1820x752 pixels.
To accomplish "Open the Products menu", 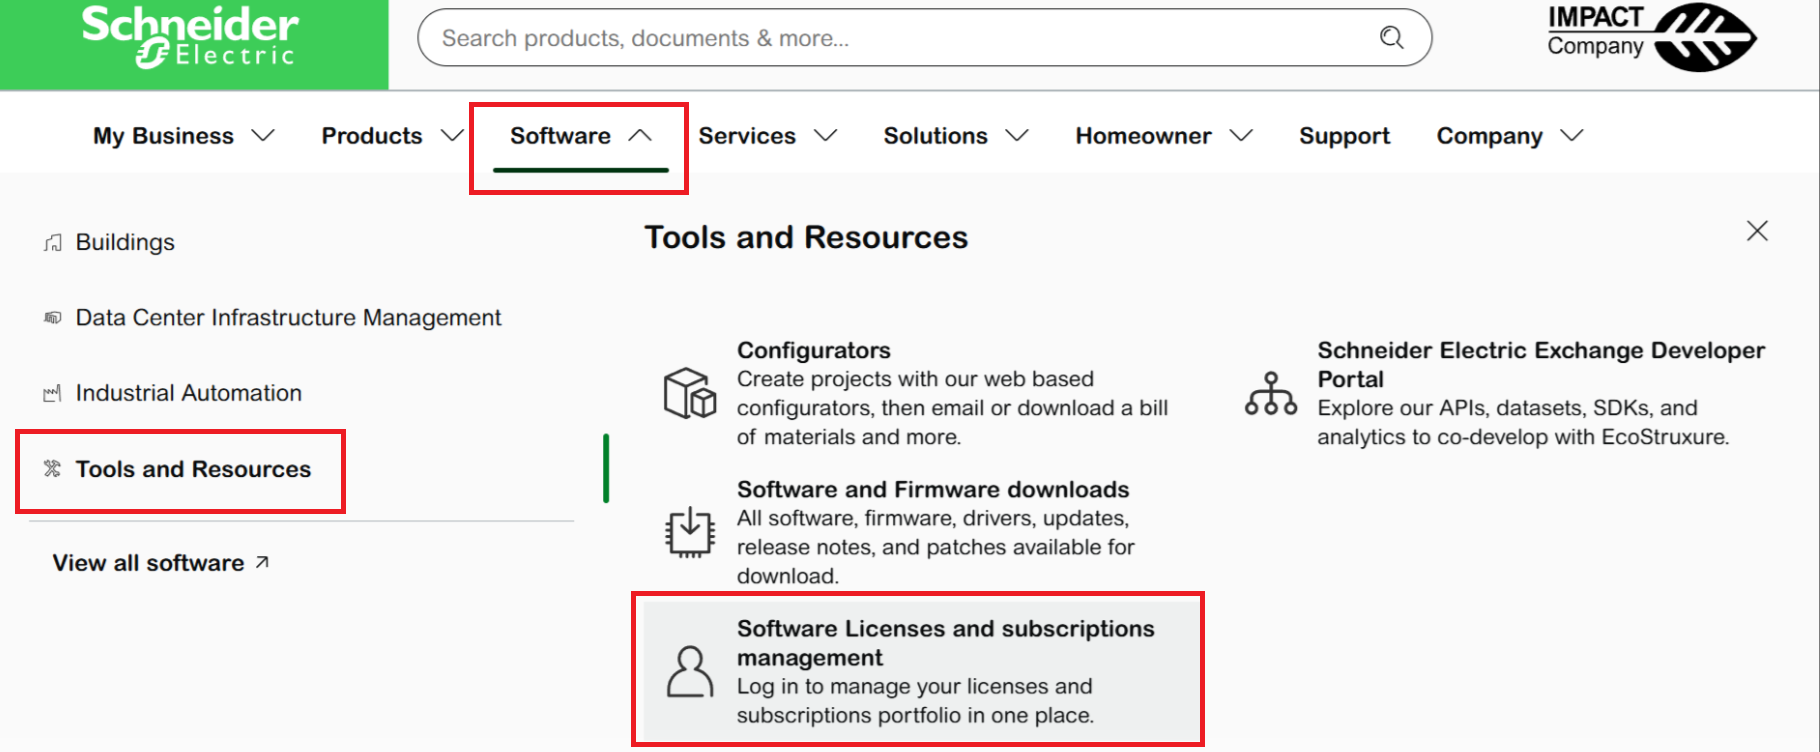I will 372,135.
